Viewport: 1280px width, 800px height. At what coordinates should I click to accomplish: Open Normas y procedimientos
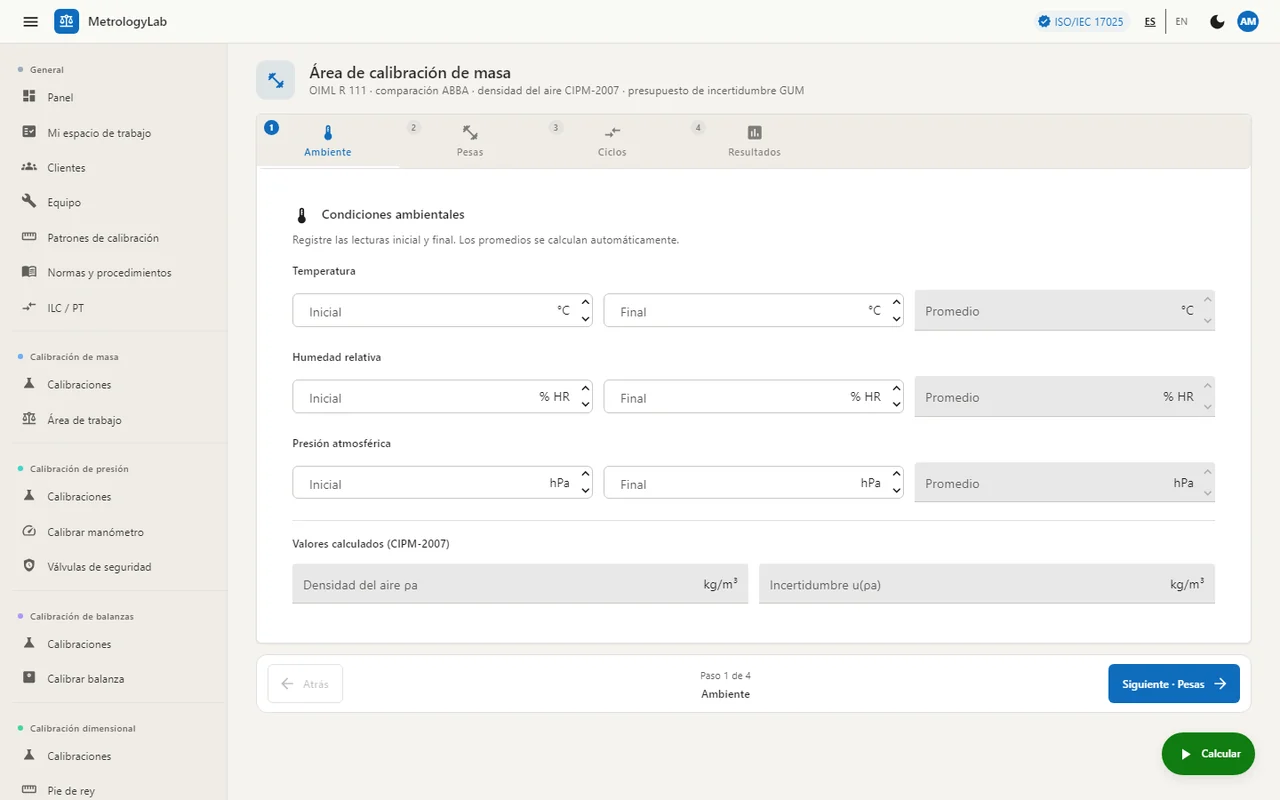click(x=113, y=272)
